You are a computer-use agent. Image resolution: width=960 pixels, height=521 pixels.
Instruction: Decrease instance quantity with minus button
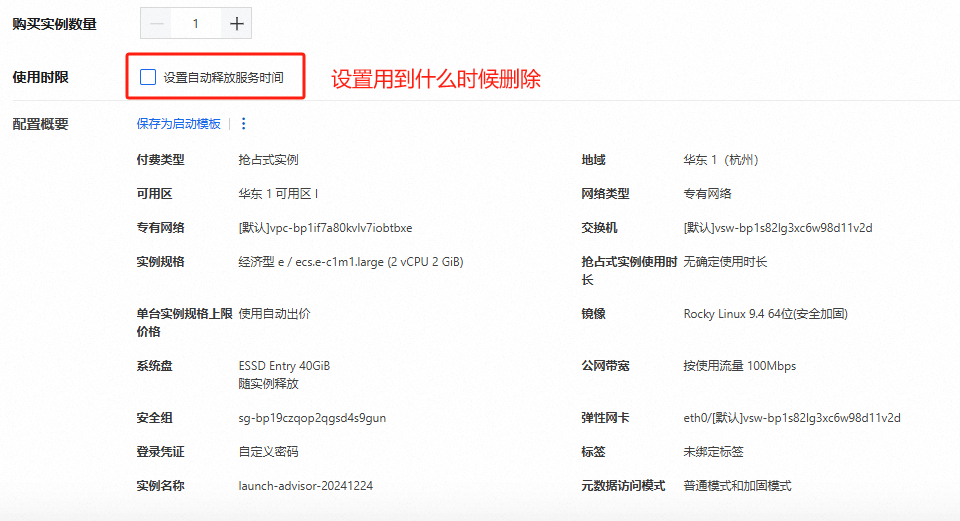[x=157, y=24]
